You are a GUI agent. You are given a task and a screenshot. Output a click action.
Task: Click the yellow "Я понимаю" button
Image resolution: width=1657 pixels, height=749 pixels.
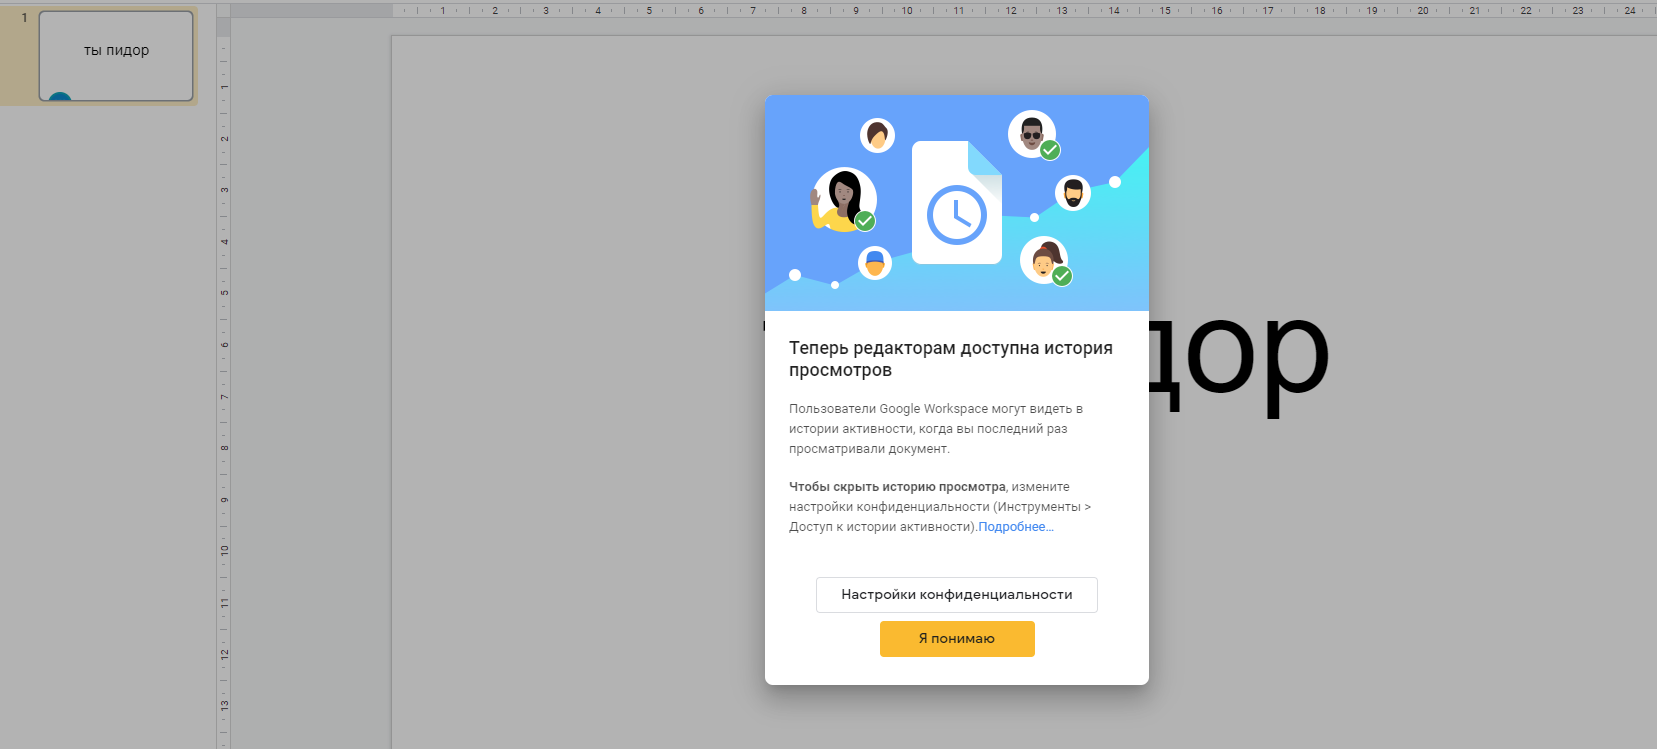[957, 639]
